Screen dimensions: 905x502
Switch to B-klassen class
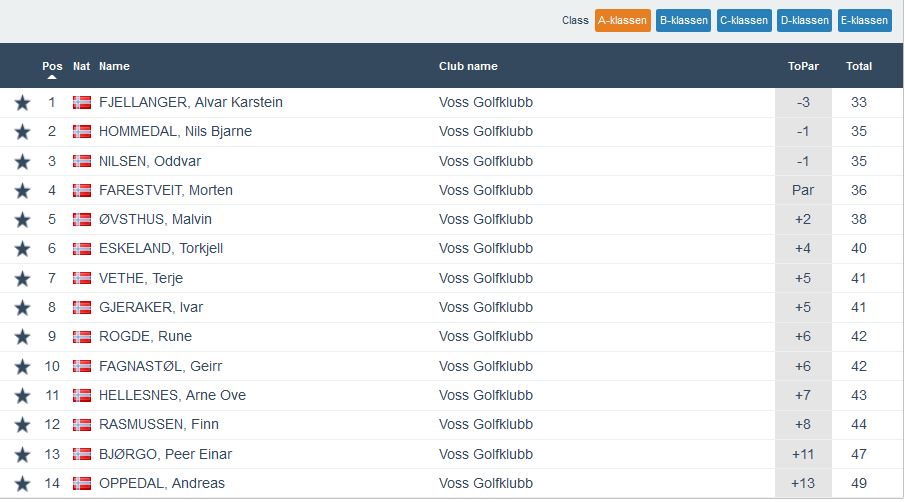pyautogui.click(x=683, y=20)
